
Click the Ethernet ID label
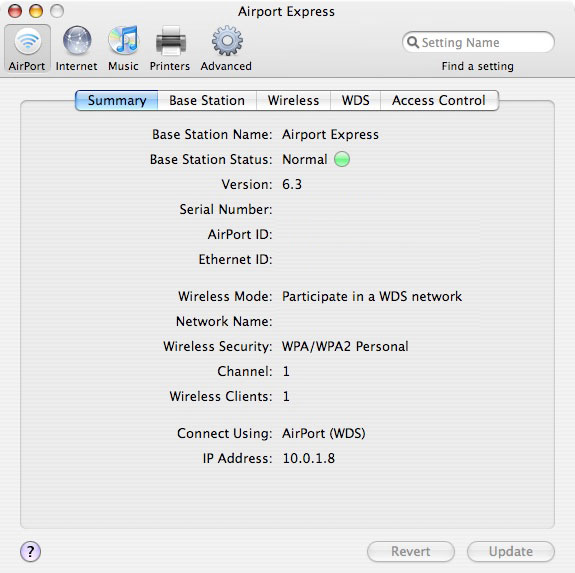pyautogui.click(x=235, y=259)
